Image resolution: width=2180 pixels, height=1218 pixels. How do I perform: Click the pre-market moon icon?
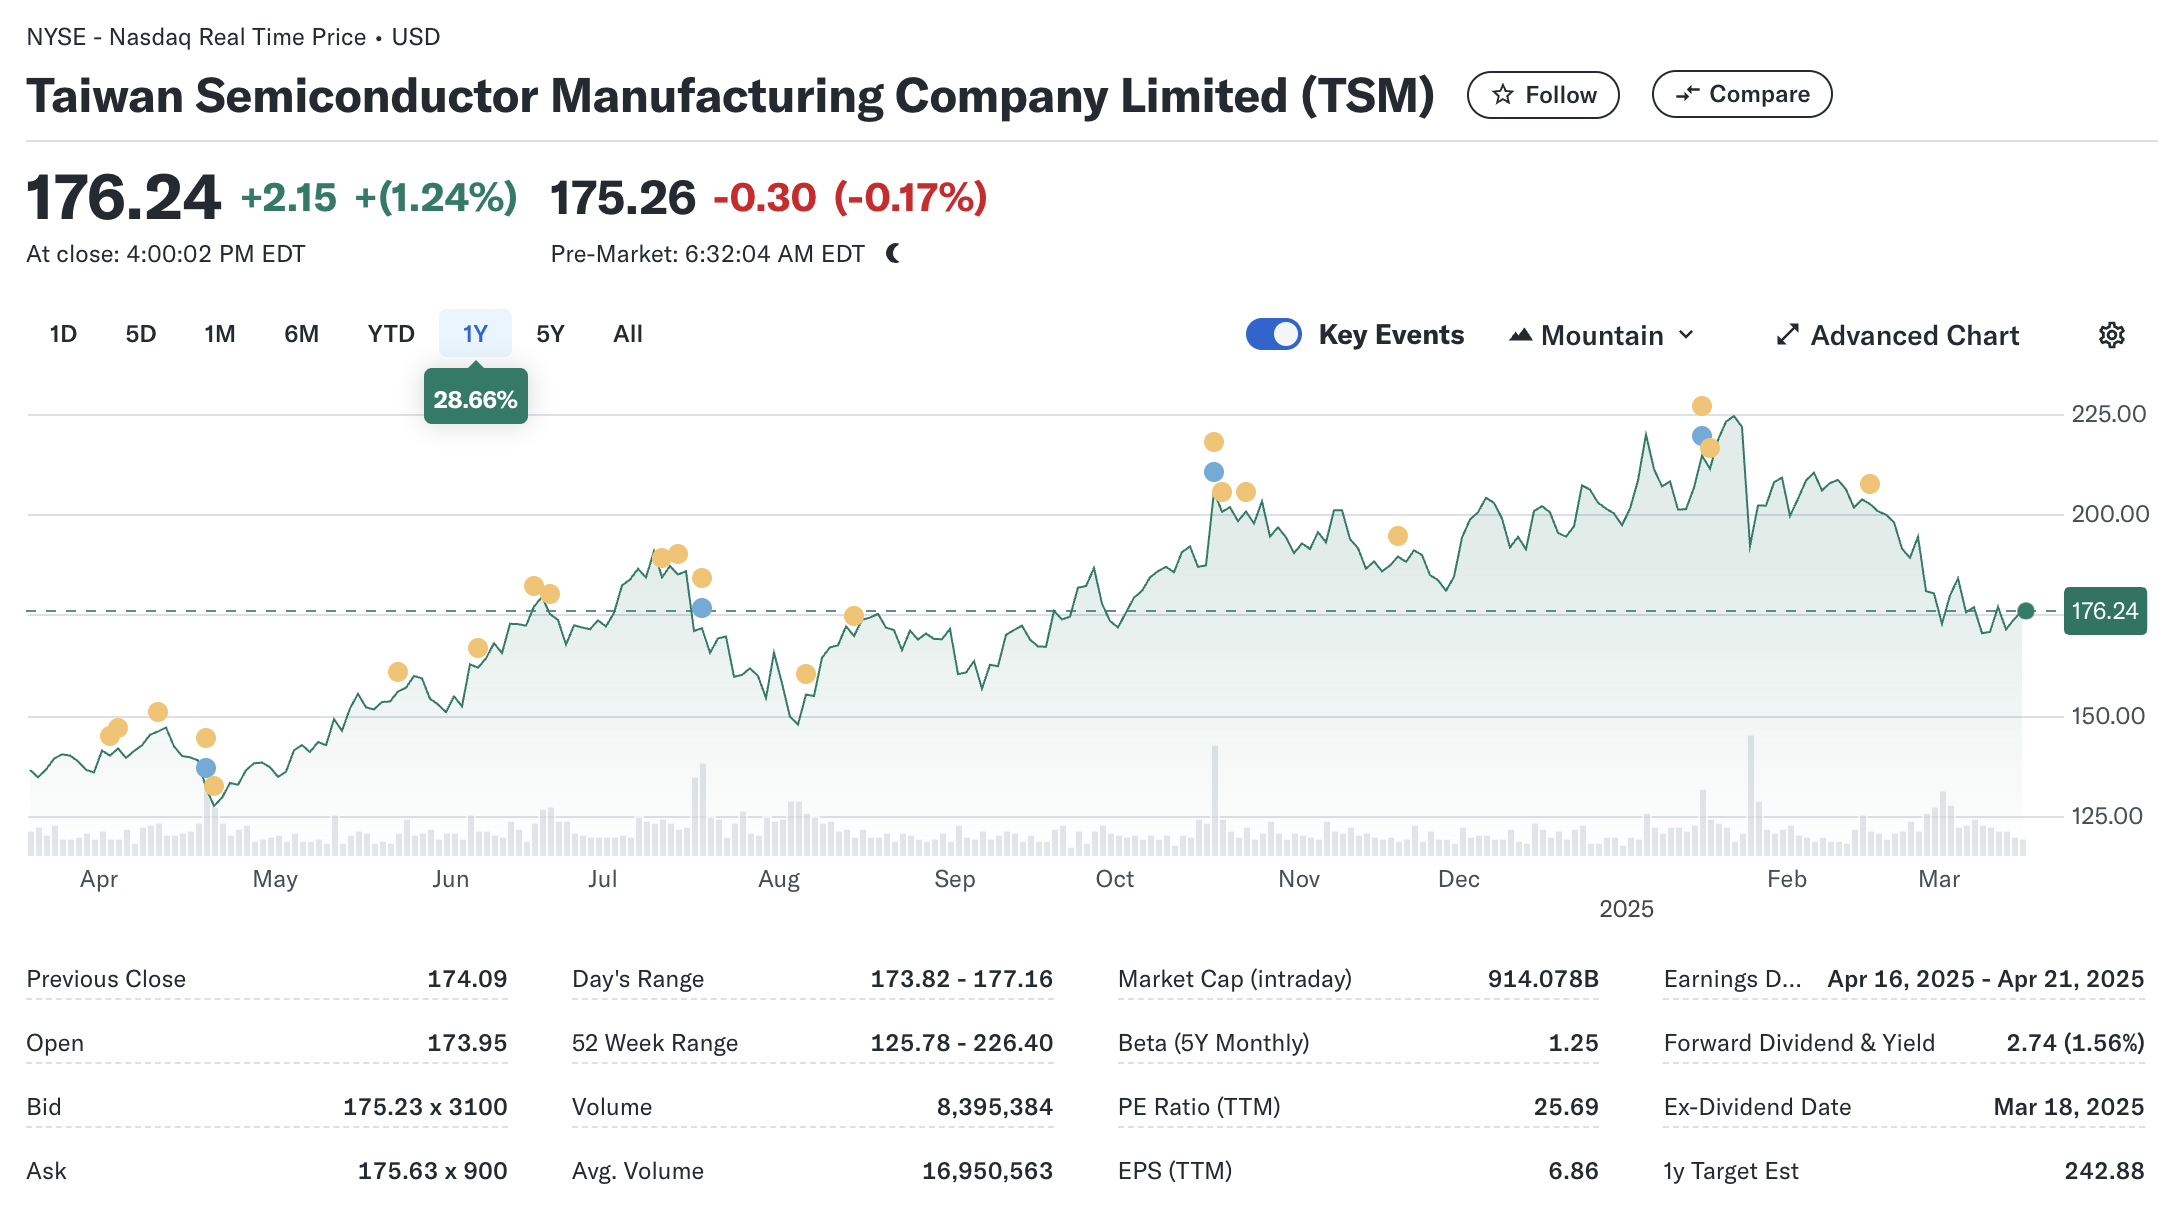click(893, 254)
